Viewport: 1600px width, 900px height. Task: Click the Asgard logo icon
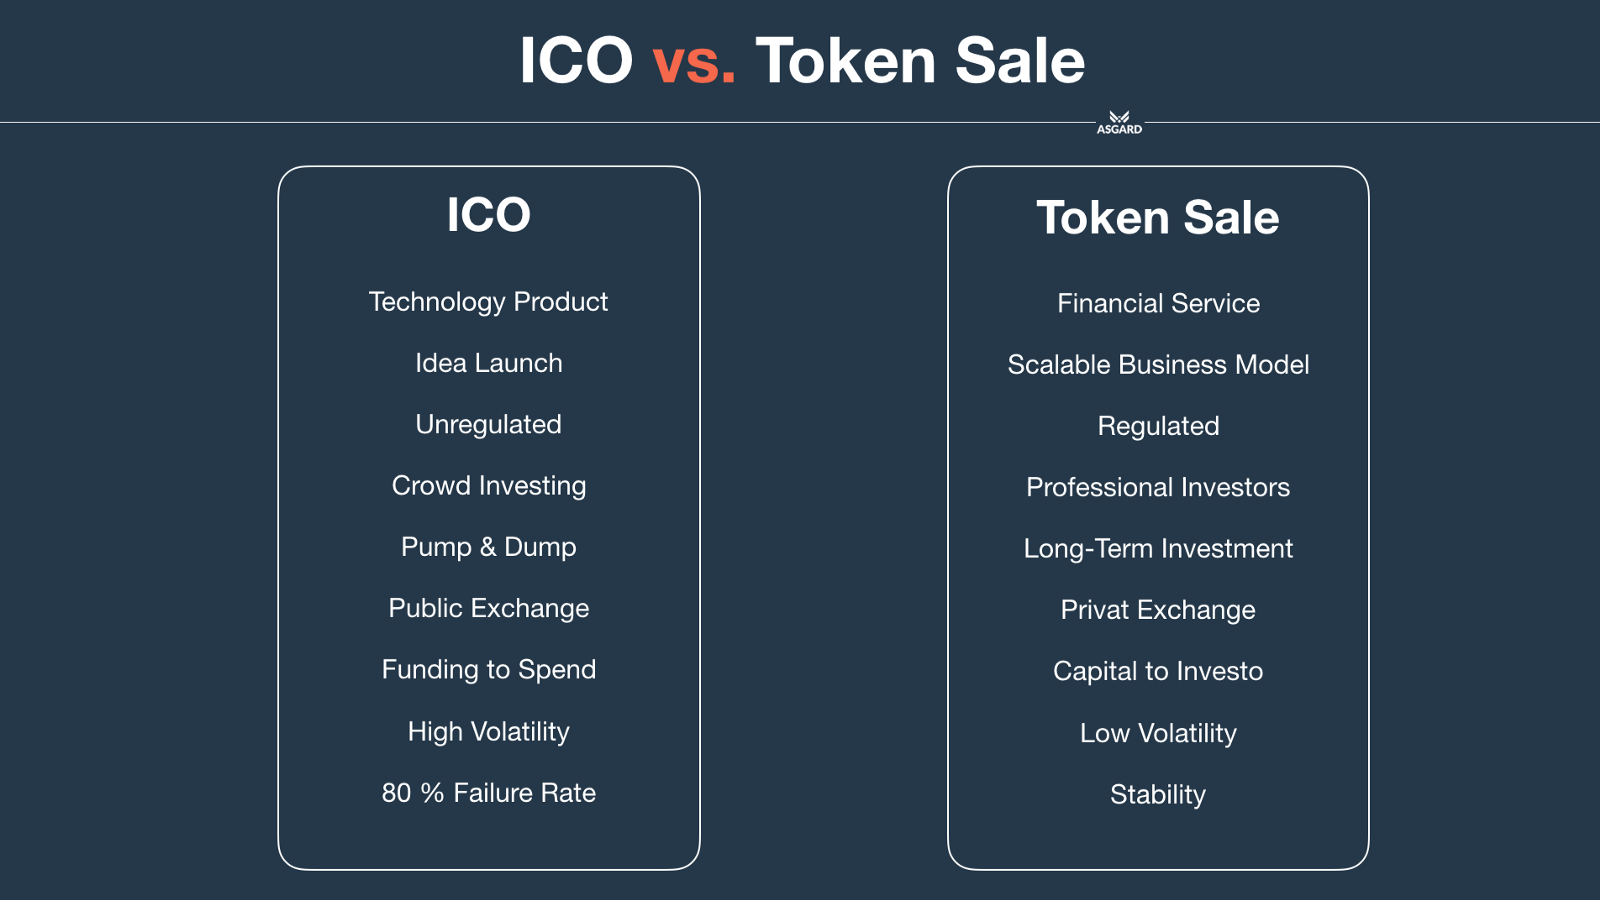click(1119, 122)
